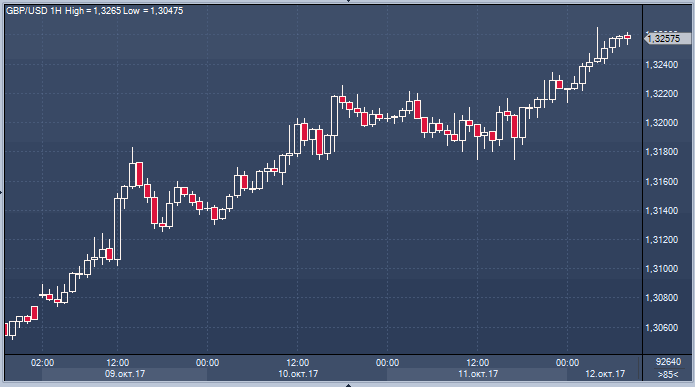The image size is (695, 387).
Task: Select the 11.окт.17 date segment
Action: [x=477, y=374]
